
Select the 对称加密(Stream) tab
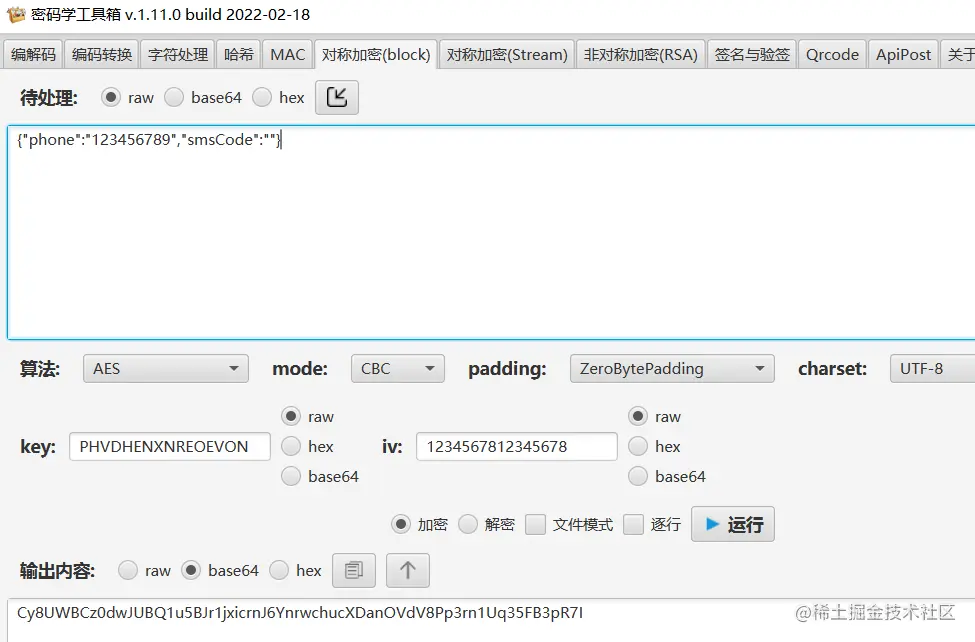click(x=507, y=55)
